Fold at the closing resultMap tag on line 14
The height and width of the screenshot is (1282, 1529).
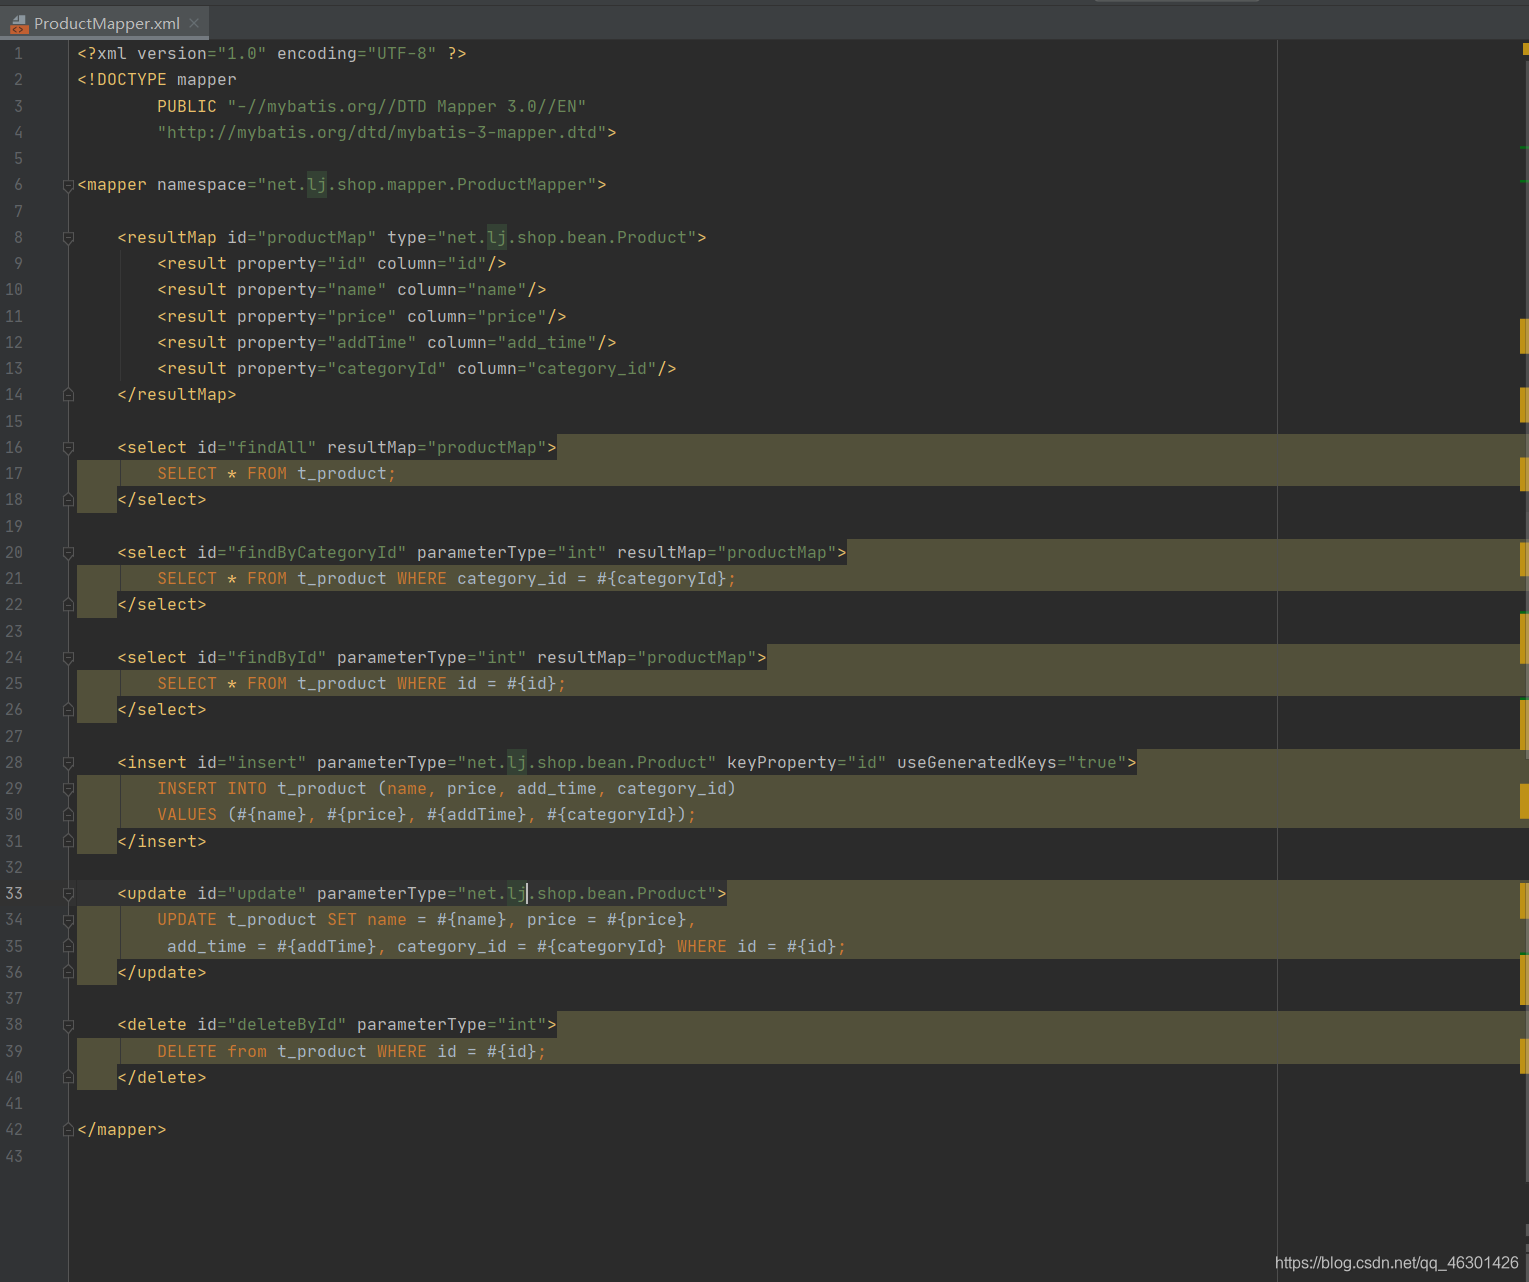pos(68,395)
